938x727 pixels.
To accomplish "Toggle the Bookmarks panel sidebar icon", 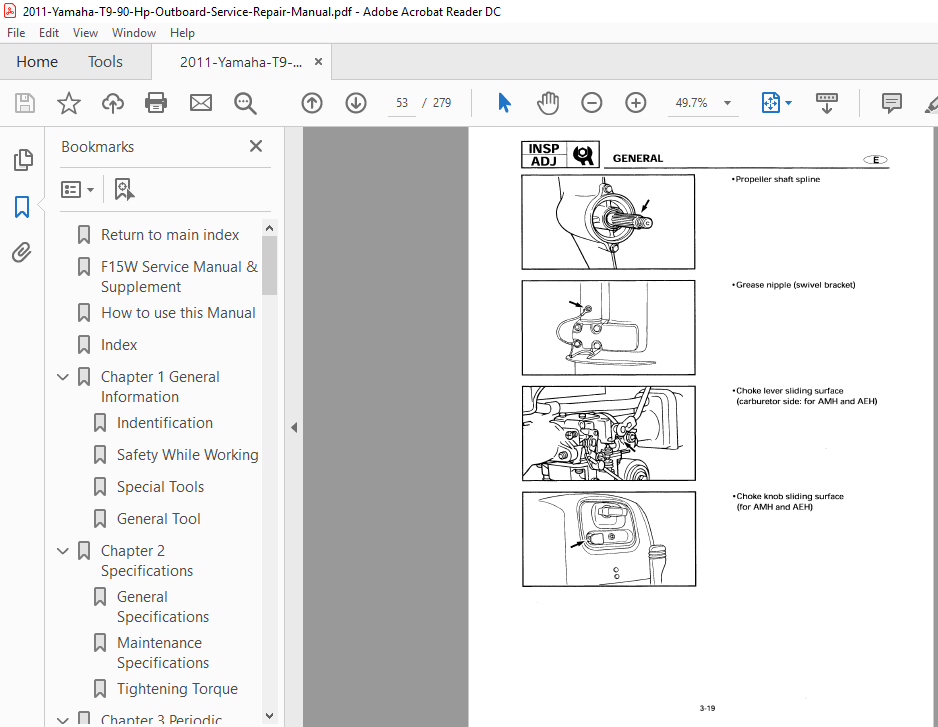I will [x=22, y=207].
